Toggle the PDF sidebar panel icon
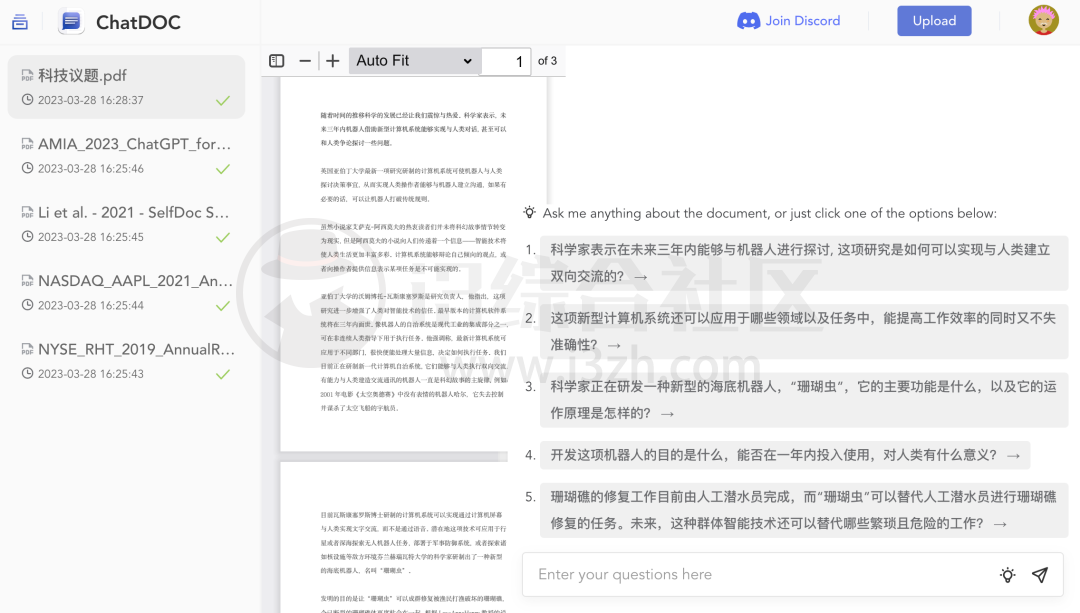The width and height of the screenshot is (1080, 613). point(277,61)
